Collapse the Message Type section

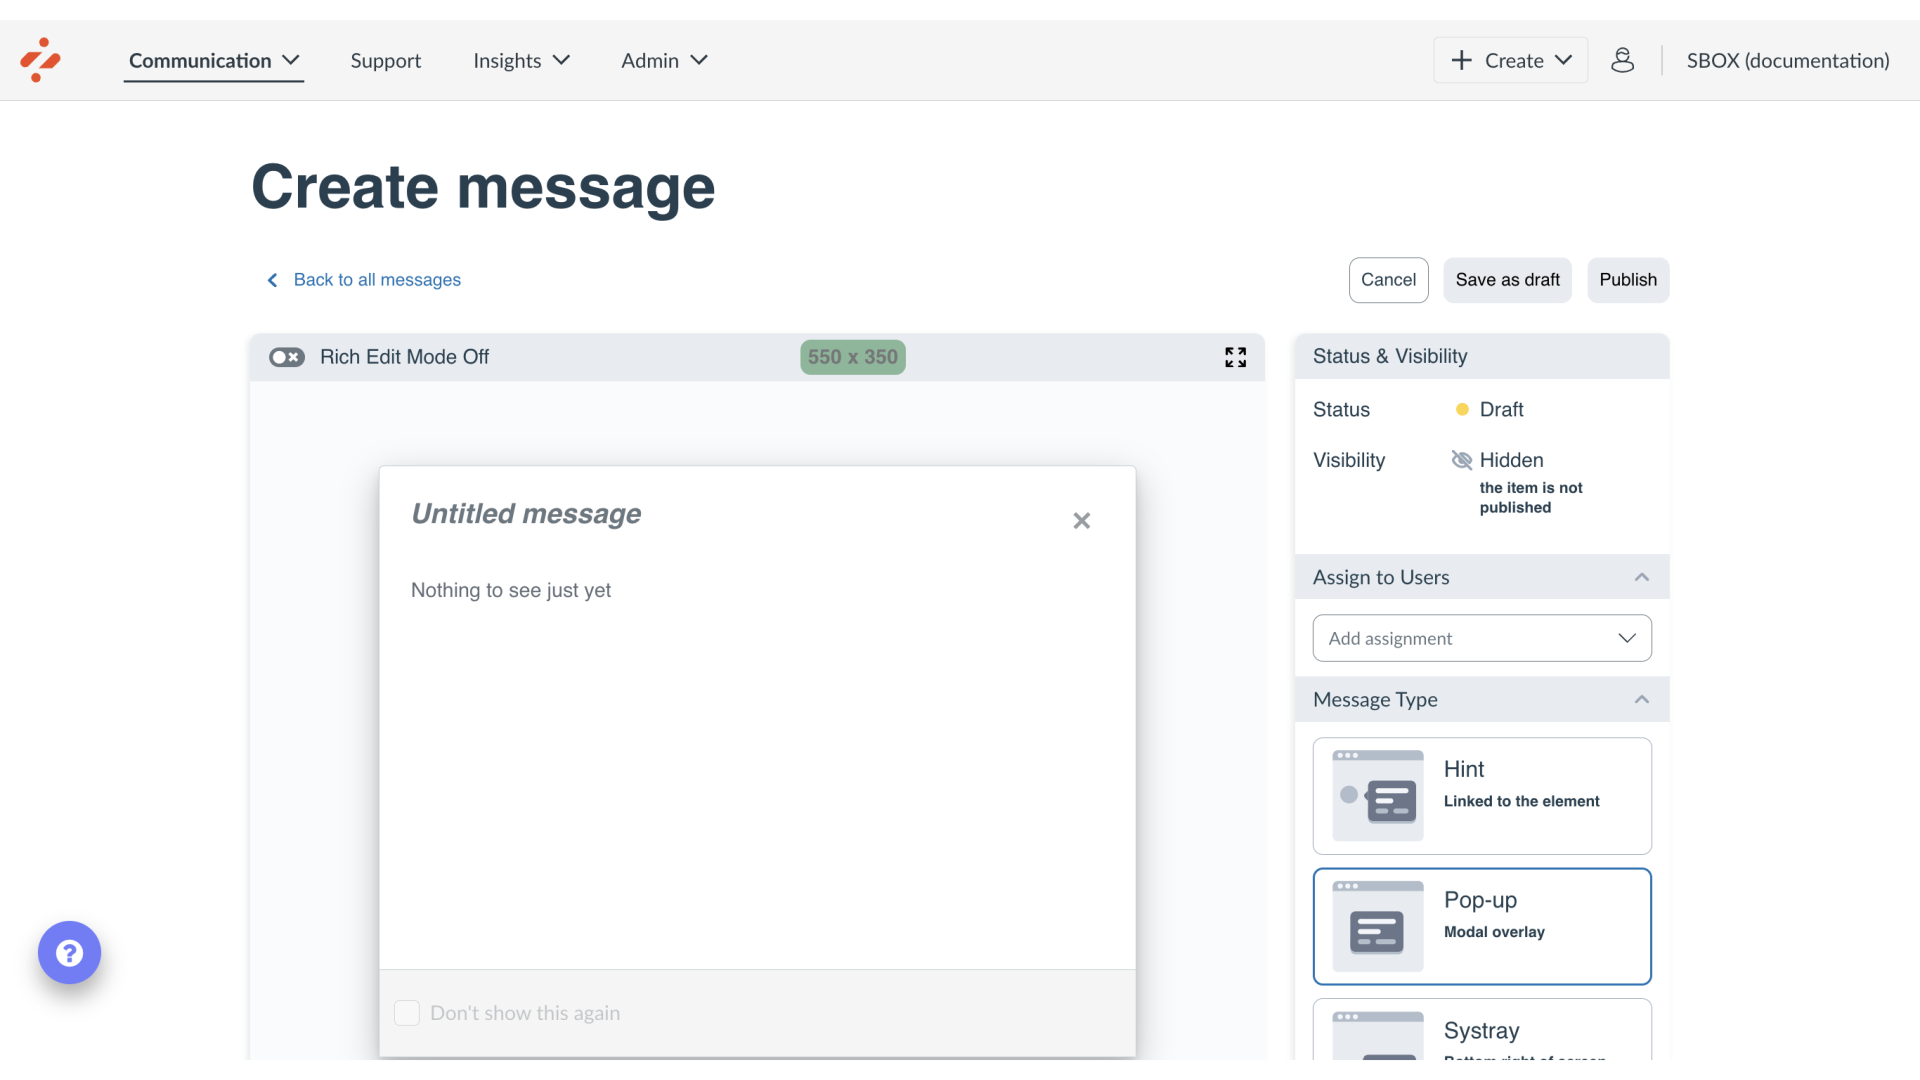pyautogui.click(x=1641, y=699)
